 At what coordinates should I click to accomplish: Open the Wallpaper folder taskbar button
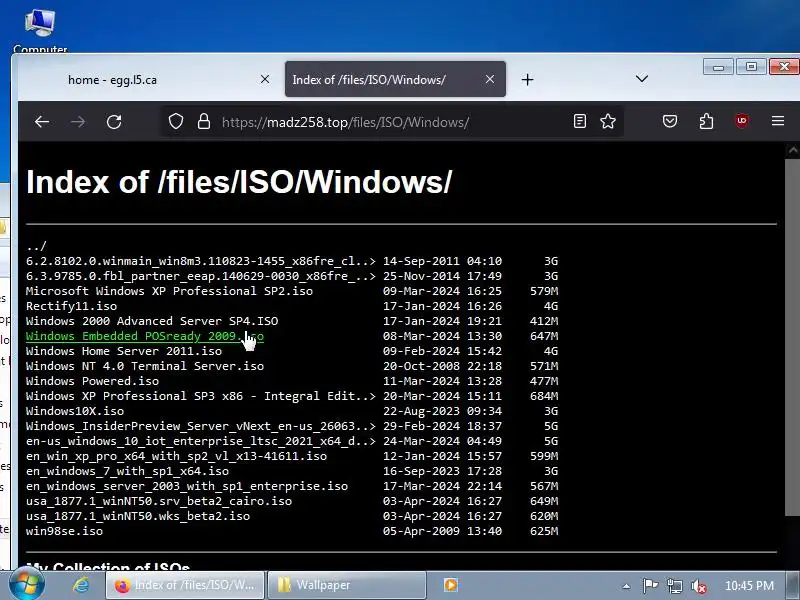347,585
